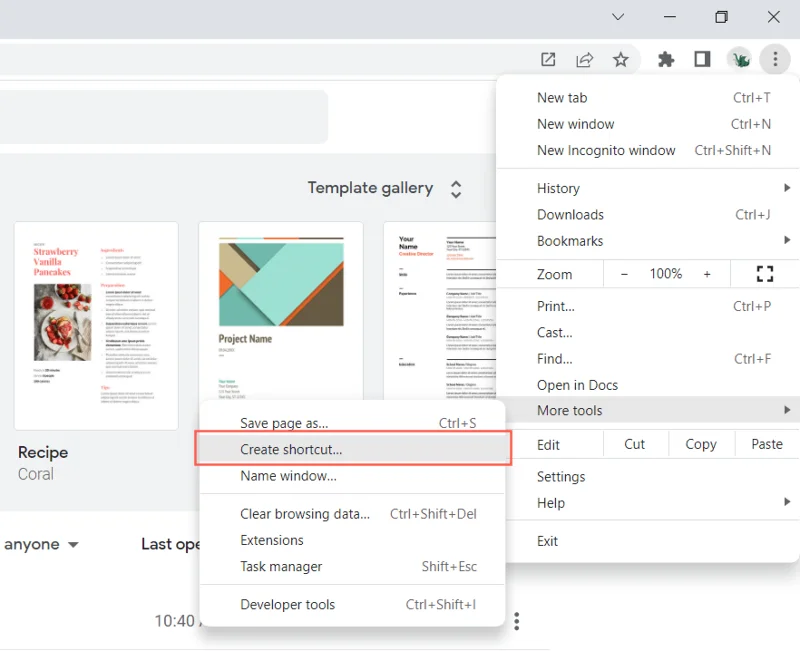Viewport: 800px width, 651px height.
Task: Open the Project Name proposal template thumbnail
Action: (x=281, y=311)
